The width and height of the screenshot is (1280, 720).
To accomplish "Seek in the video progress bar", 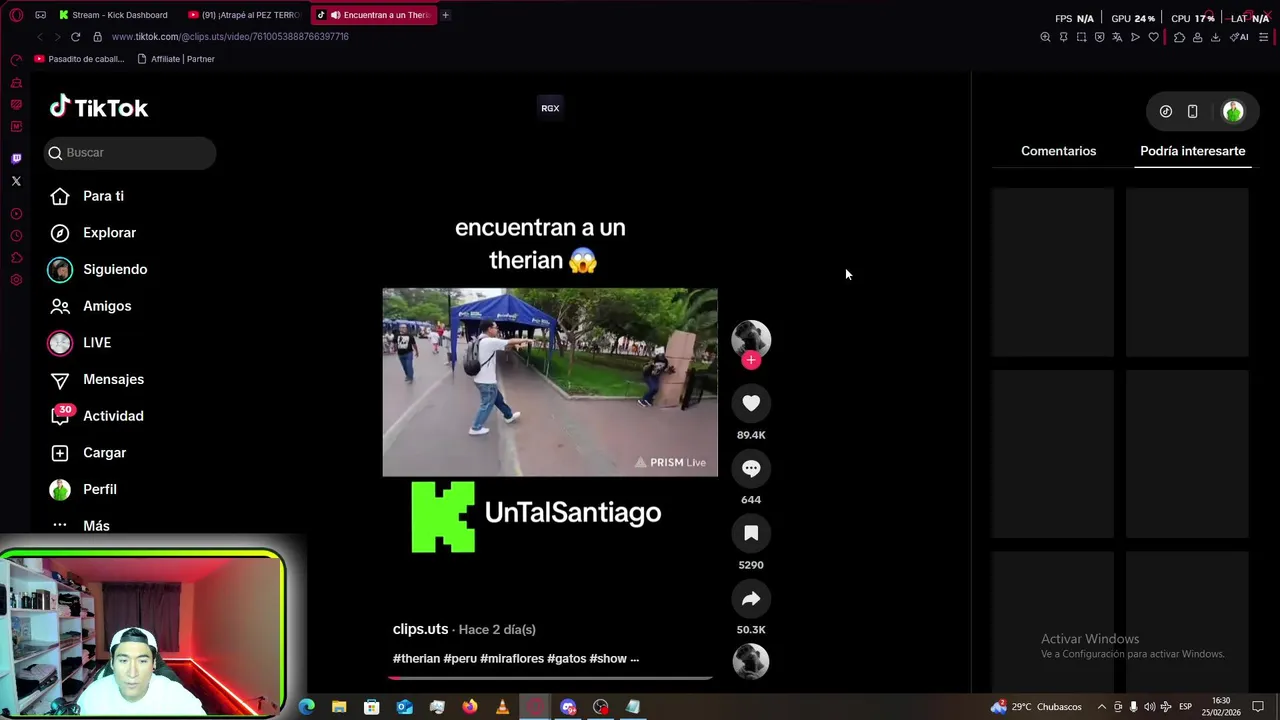I will coord(550,677).
